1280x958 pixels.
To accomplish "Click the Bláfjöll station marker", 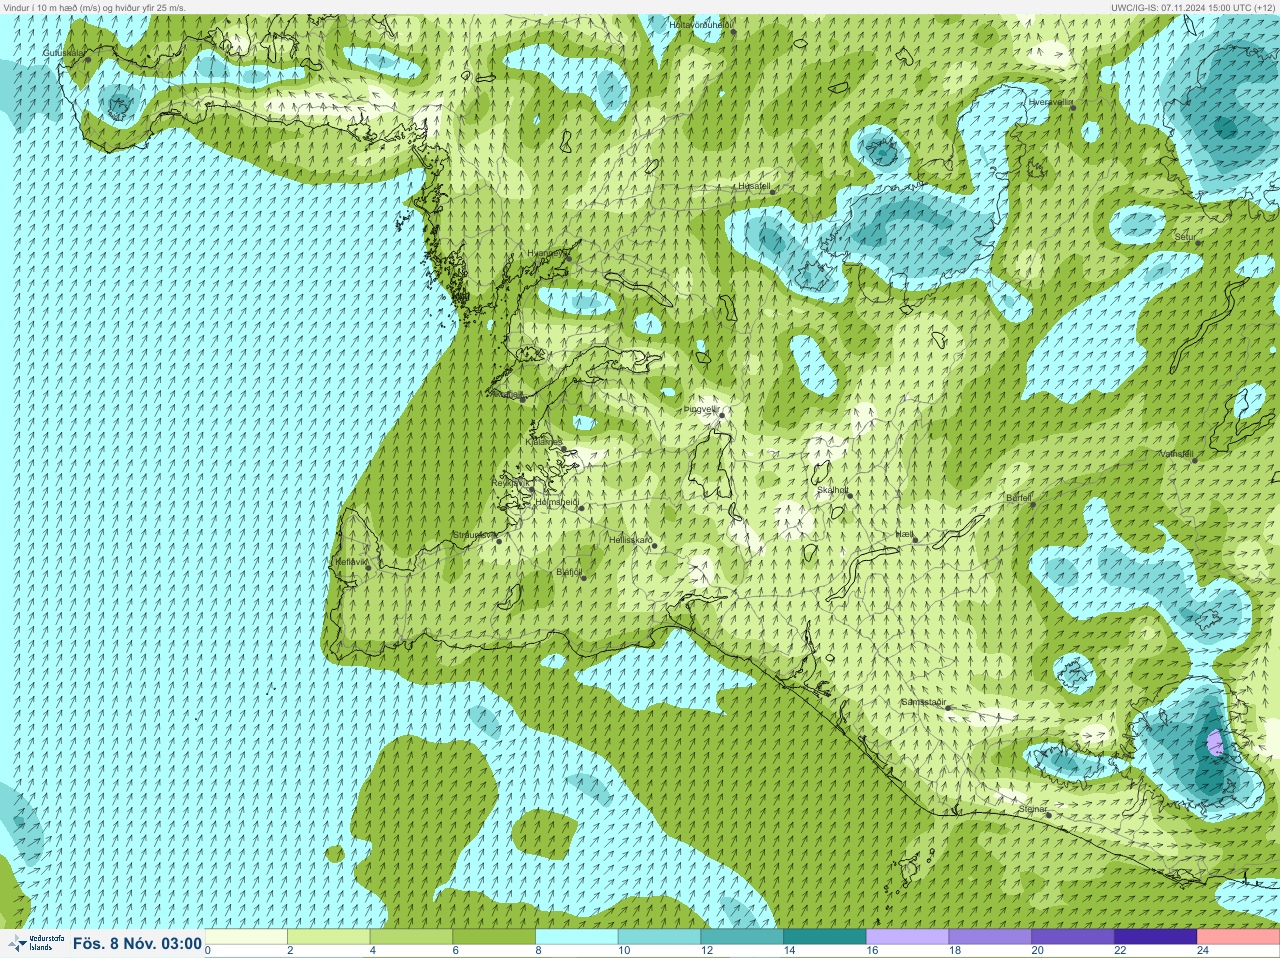I will [584, 577].
